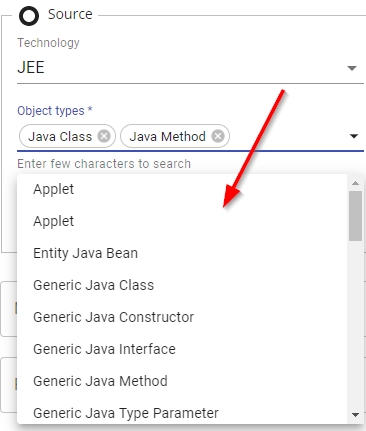Click the scrollbar up arrow
Viewport: 366px width, 431px height.
355,183
